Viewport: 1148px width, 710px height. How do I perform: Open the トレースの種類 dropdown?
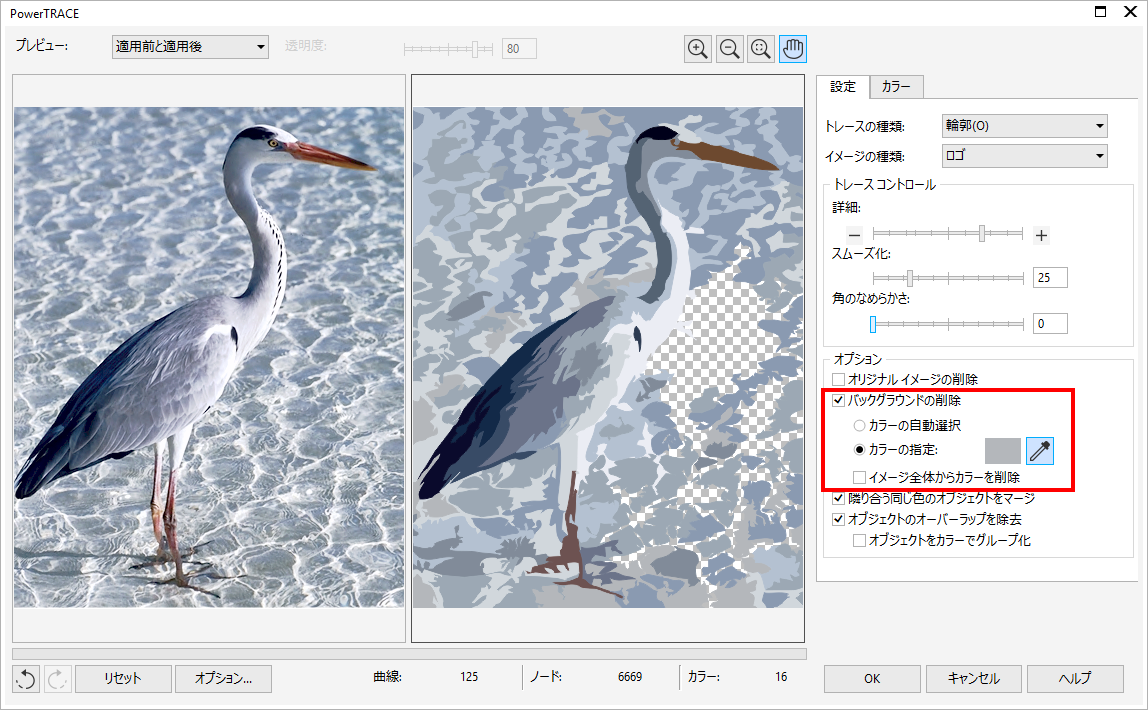tap(1024, 126)
